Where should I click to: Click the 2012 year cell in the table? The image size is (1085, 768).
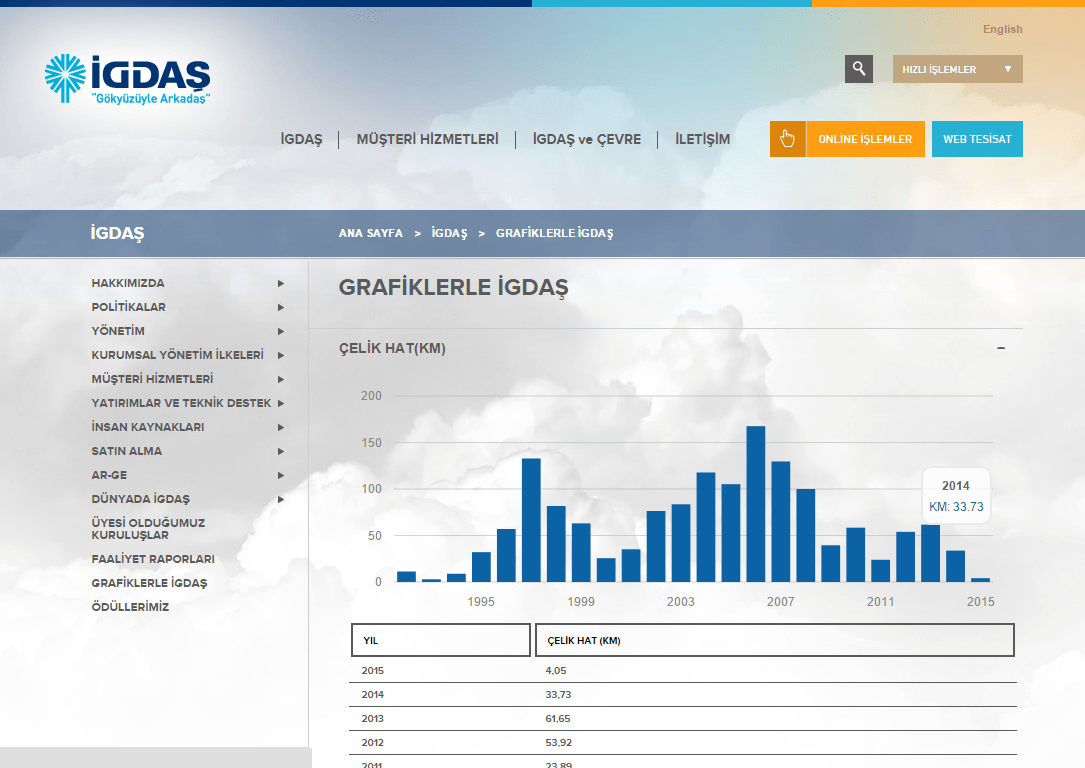[x=372, y=742]
